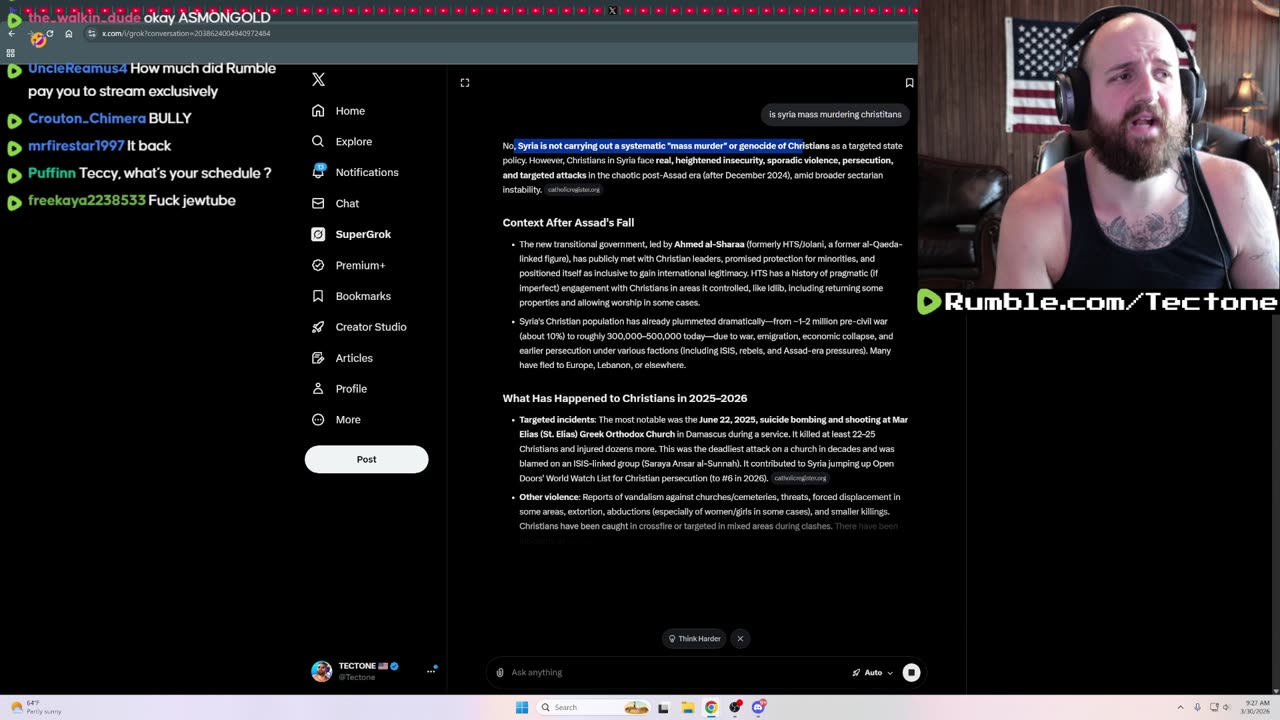Stop Grok response generation
This screenshot has height=720, width=1280.
tap(911, 672)
